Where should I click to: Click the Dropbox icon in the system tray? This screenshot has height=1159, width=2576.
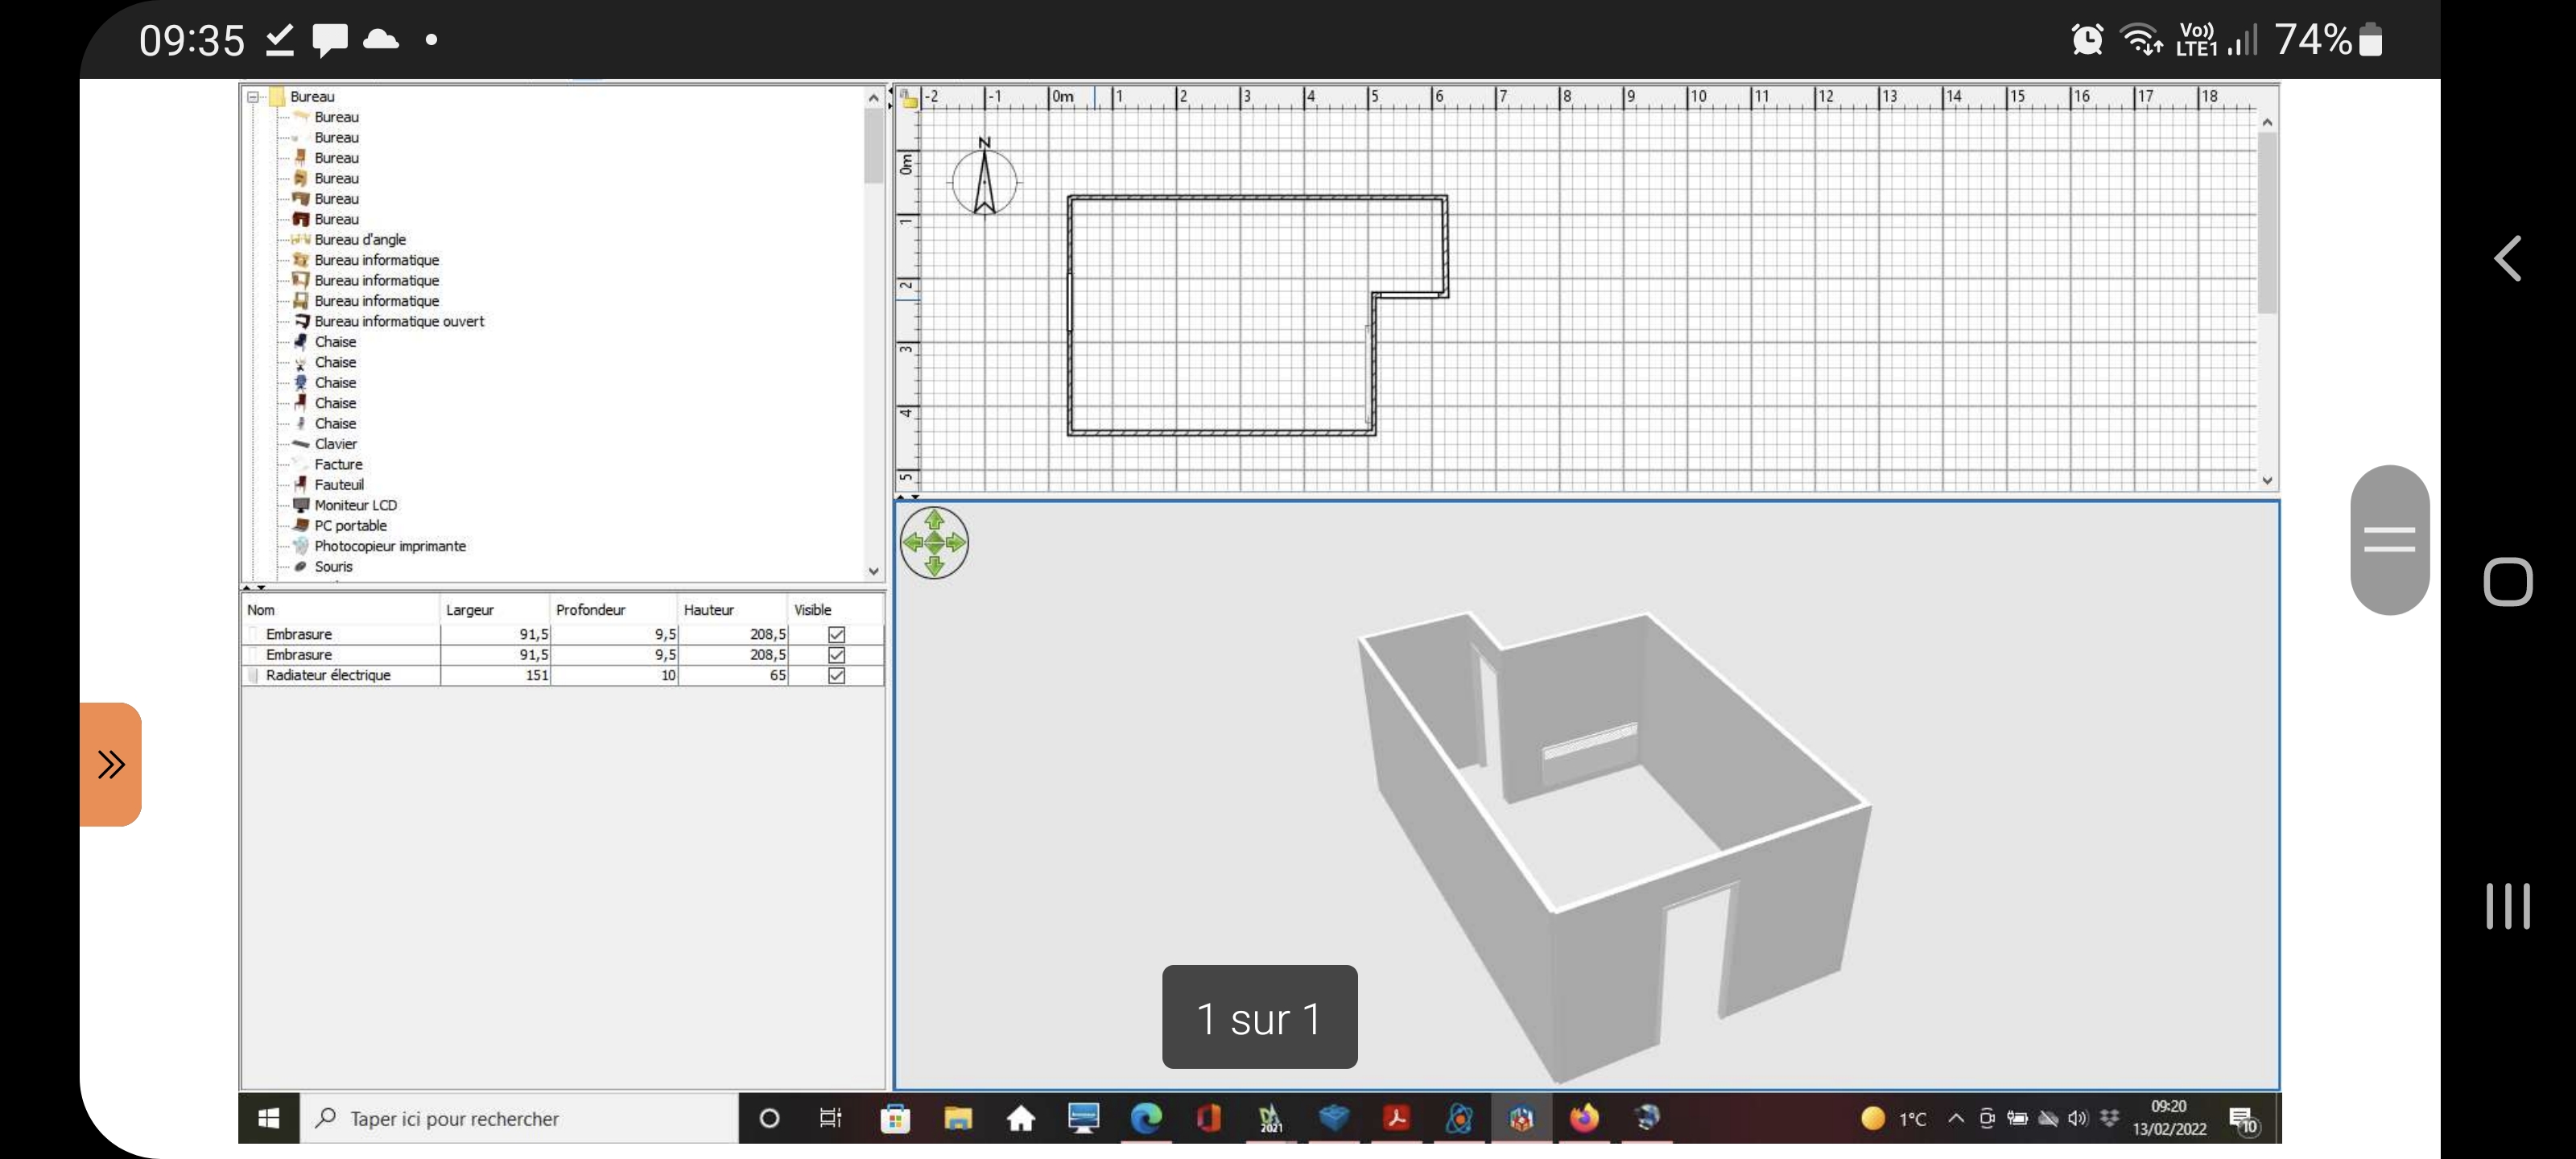(x=2110, y=1119)
